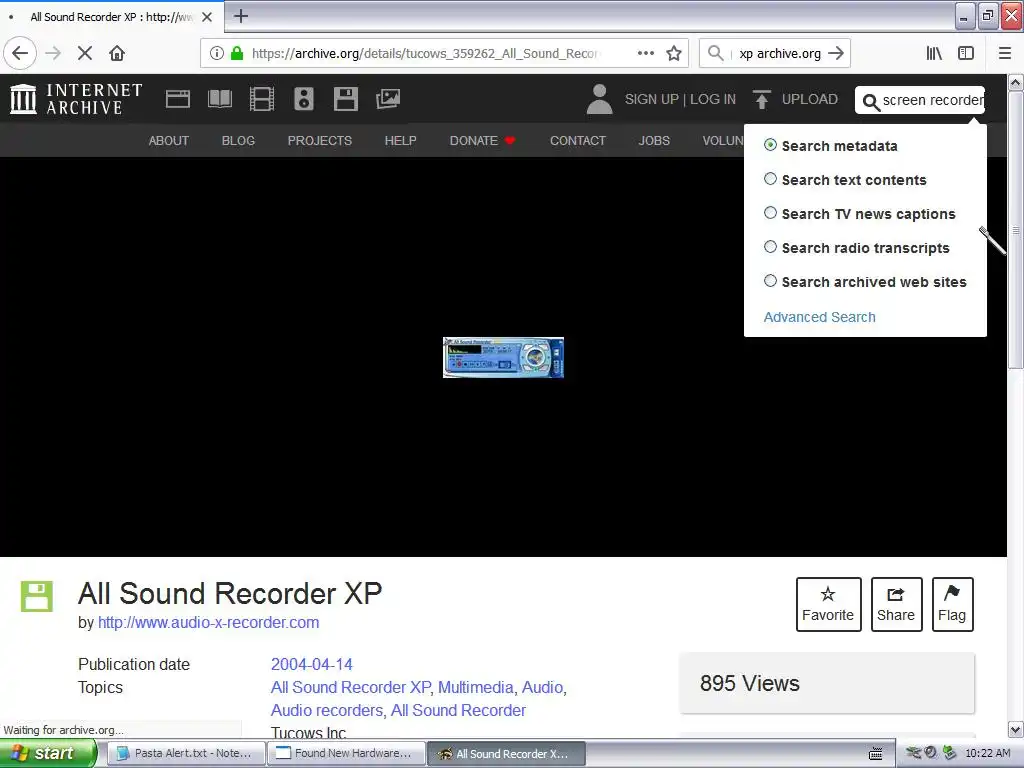Image resolution: width=1024 pixels, height=768 pixels.
Task: Open the Texts book icon
Action: pyautogui.click(x=219, y=99)
